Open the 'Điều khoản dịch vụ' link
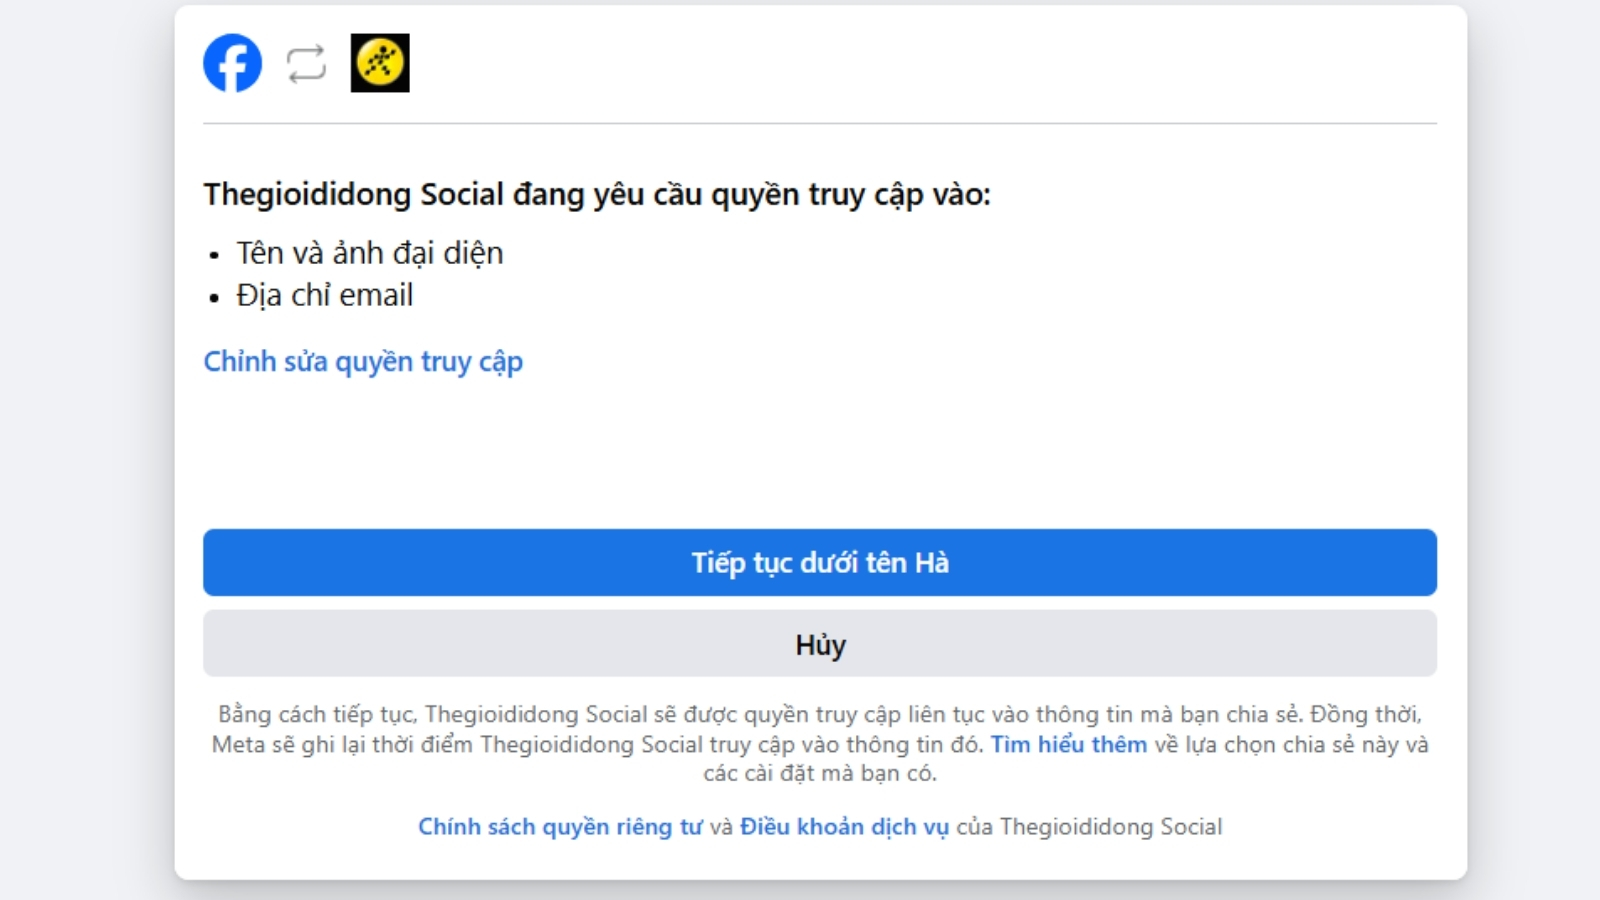This screenshot has width=1600, height=900. pos(844,827)
